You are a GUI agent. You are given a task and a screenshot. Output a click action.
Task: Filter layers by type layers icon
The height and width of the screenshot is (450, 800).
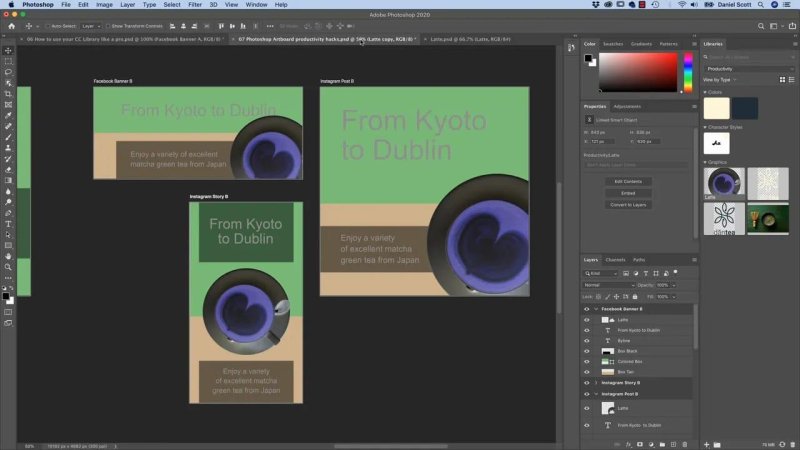pyautogui.click(x=646, y=273)
